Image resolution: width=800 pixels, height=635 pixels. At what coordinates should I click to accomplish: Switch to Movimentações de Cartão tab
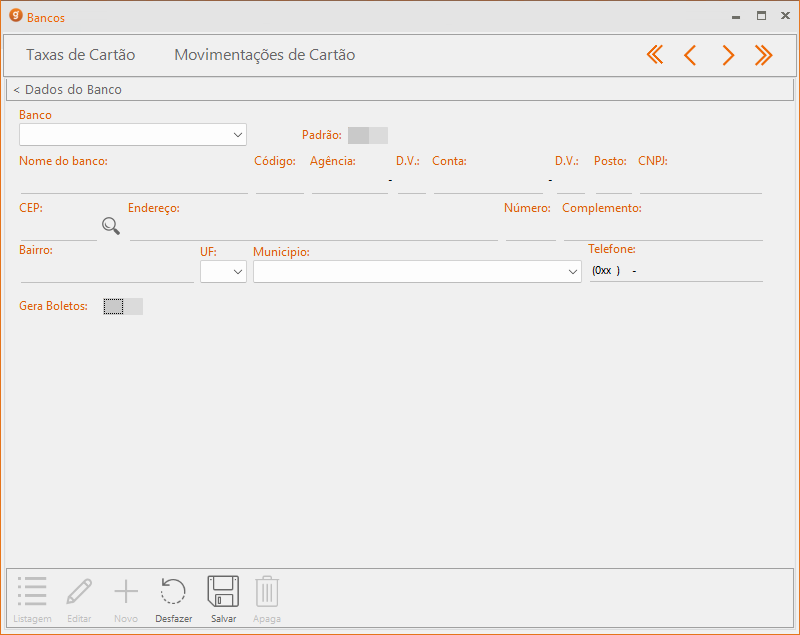tap(264, 55)
